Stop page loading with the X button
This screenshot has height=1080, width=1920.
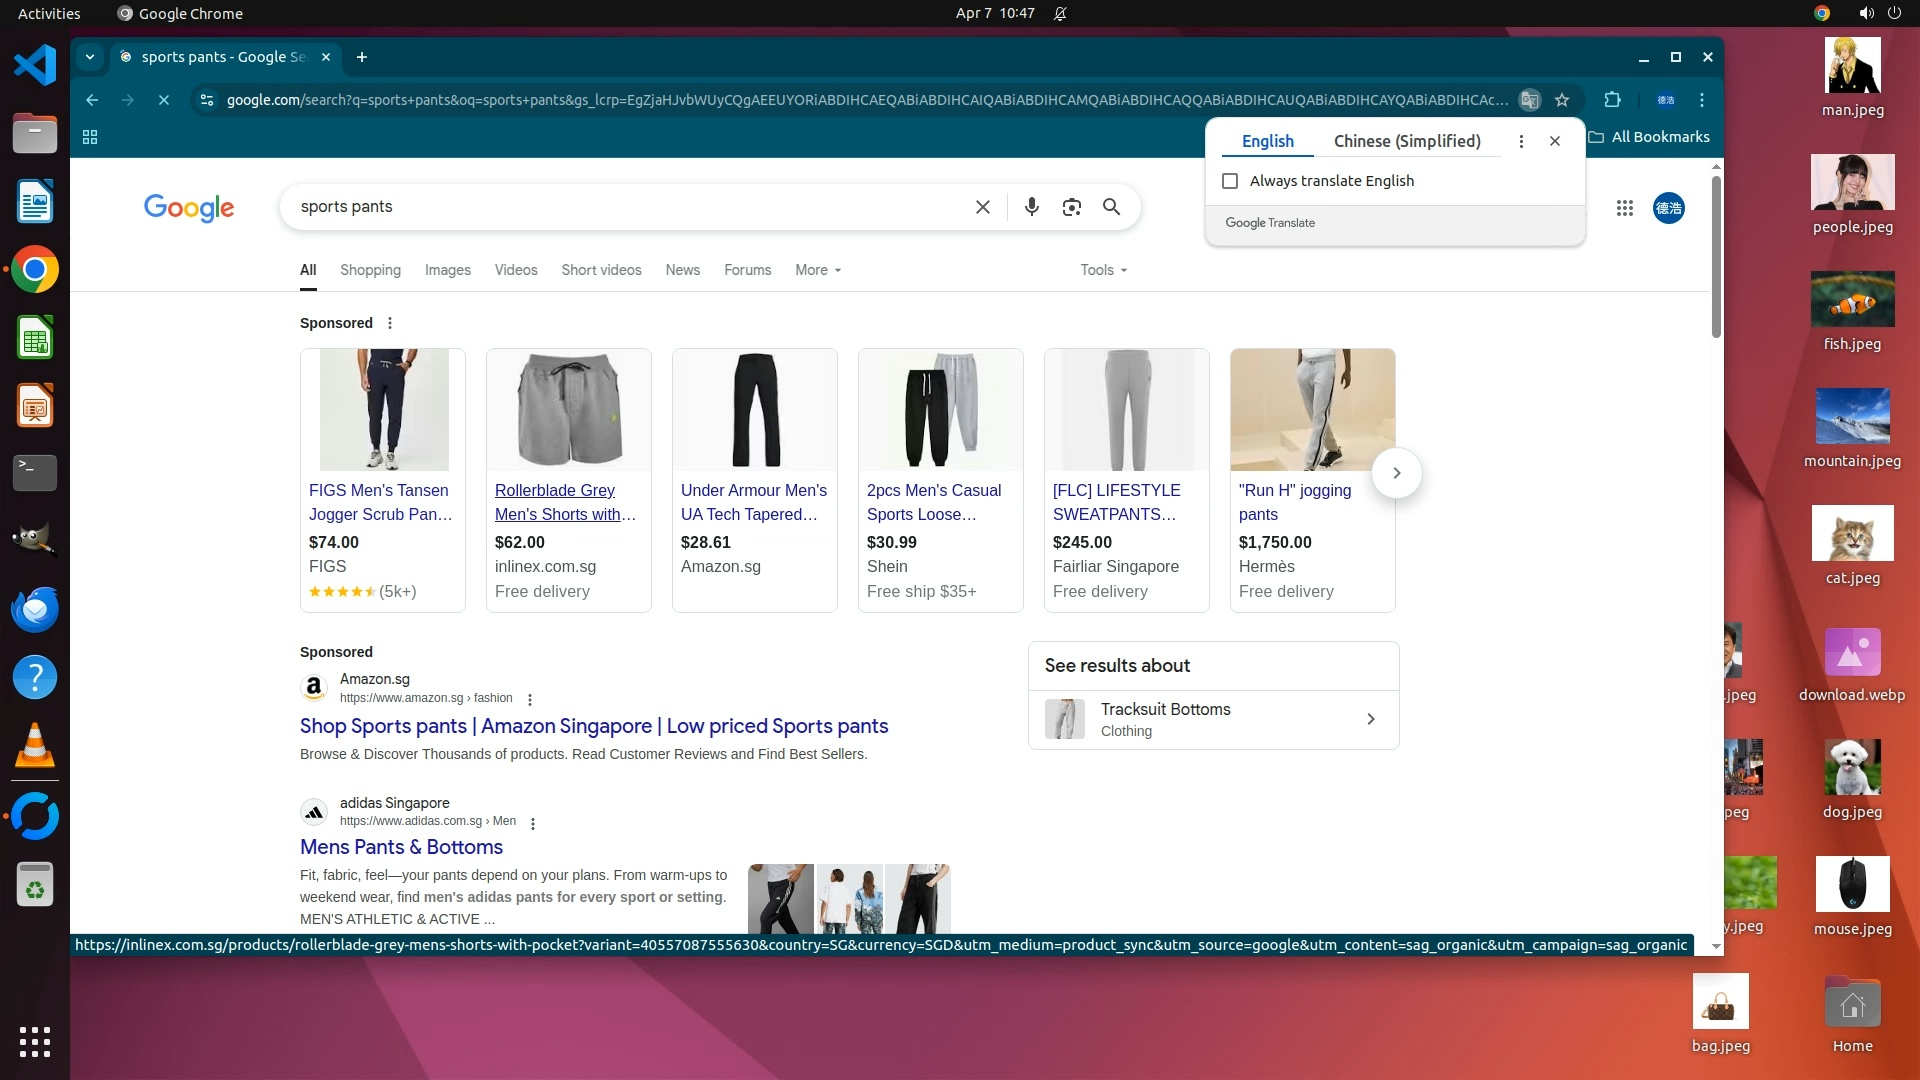coord(164,100)
